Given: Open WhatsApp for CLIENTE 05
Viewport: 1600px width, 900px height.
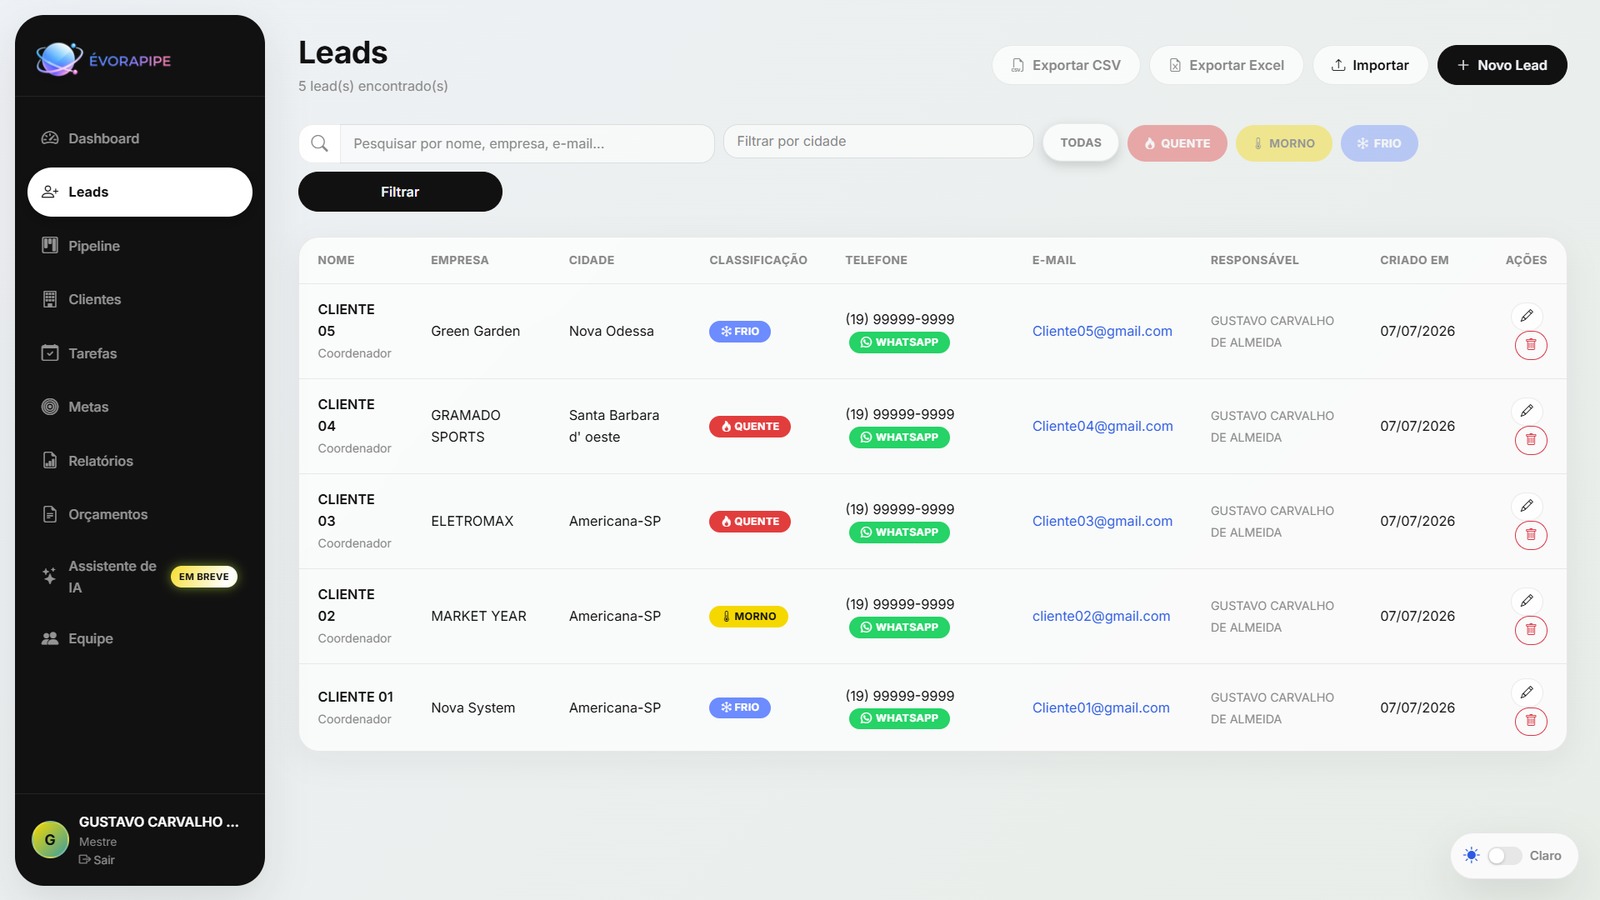Looking at the screenshot, I should tap(899, 342).
